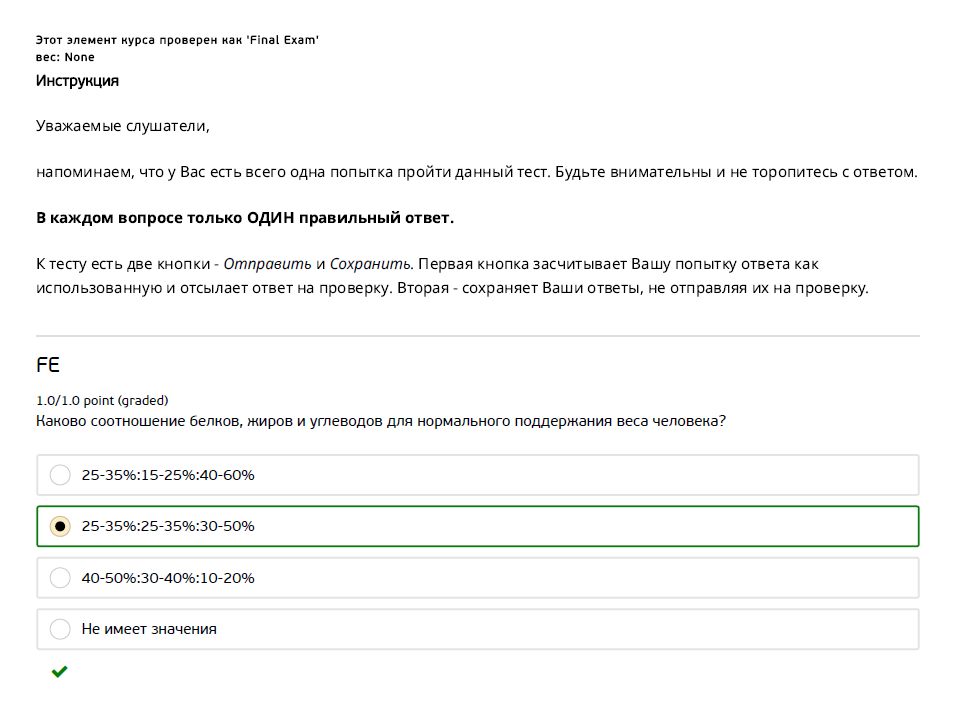Click the 'вес: None' weight label
The image size is (971, 703).
65,57
